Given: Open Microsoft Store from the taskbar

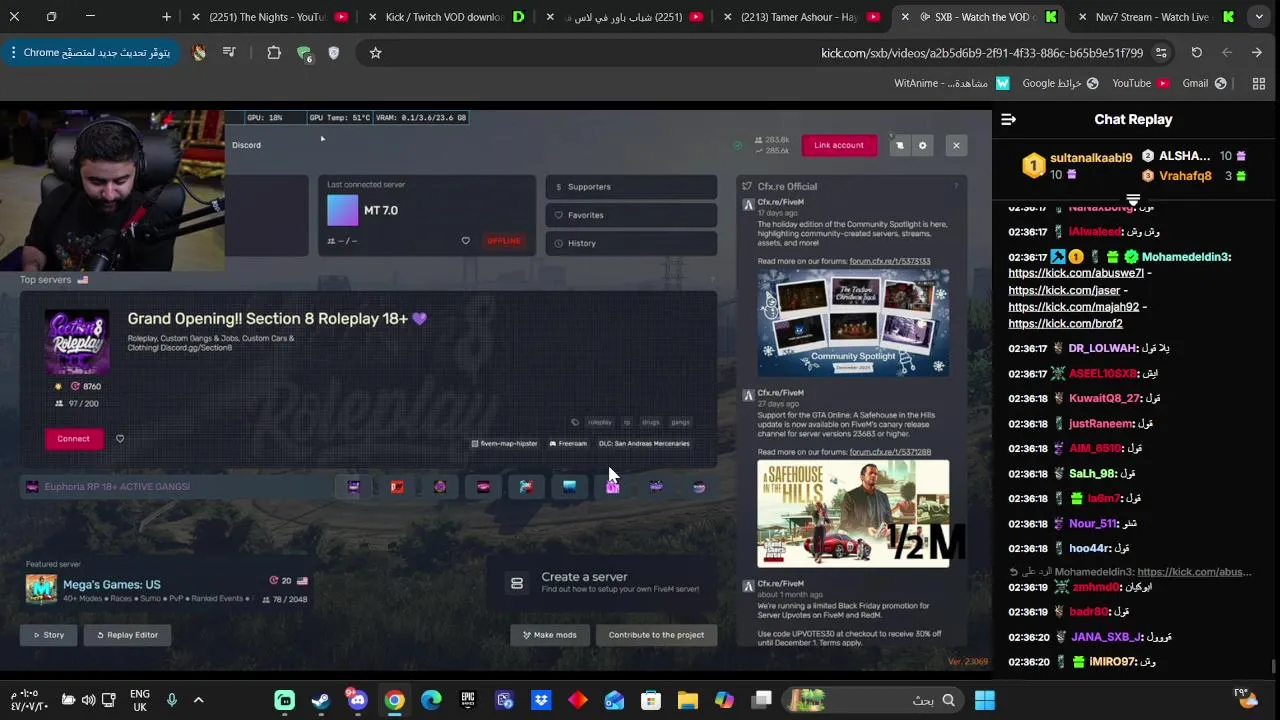Looking at the screenshot, I should [x=651, y=700].
